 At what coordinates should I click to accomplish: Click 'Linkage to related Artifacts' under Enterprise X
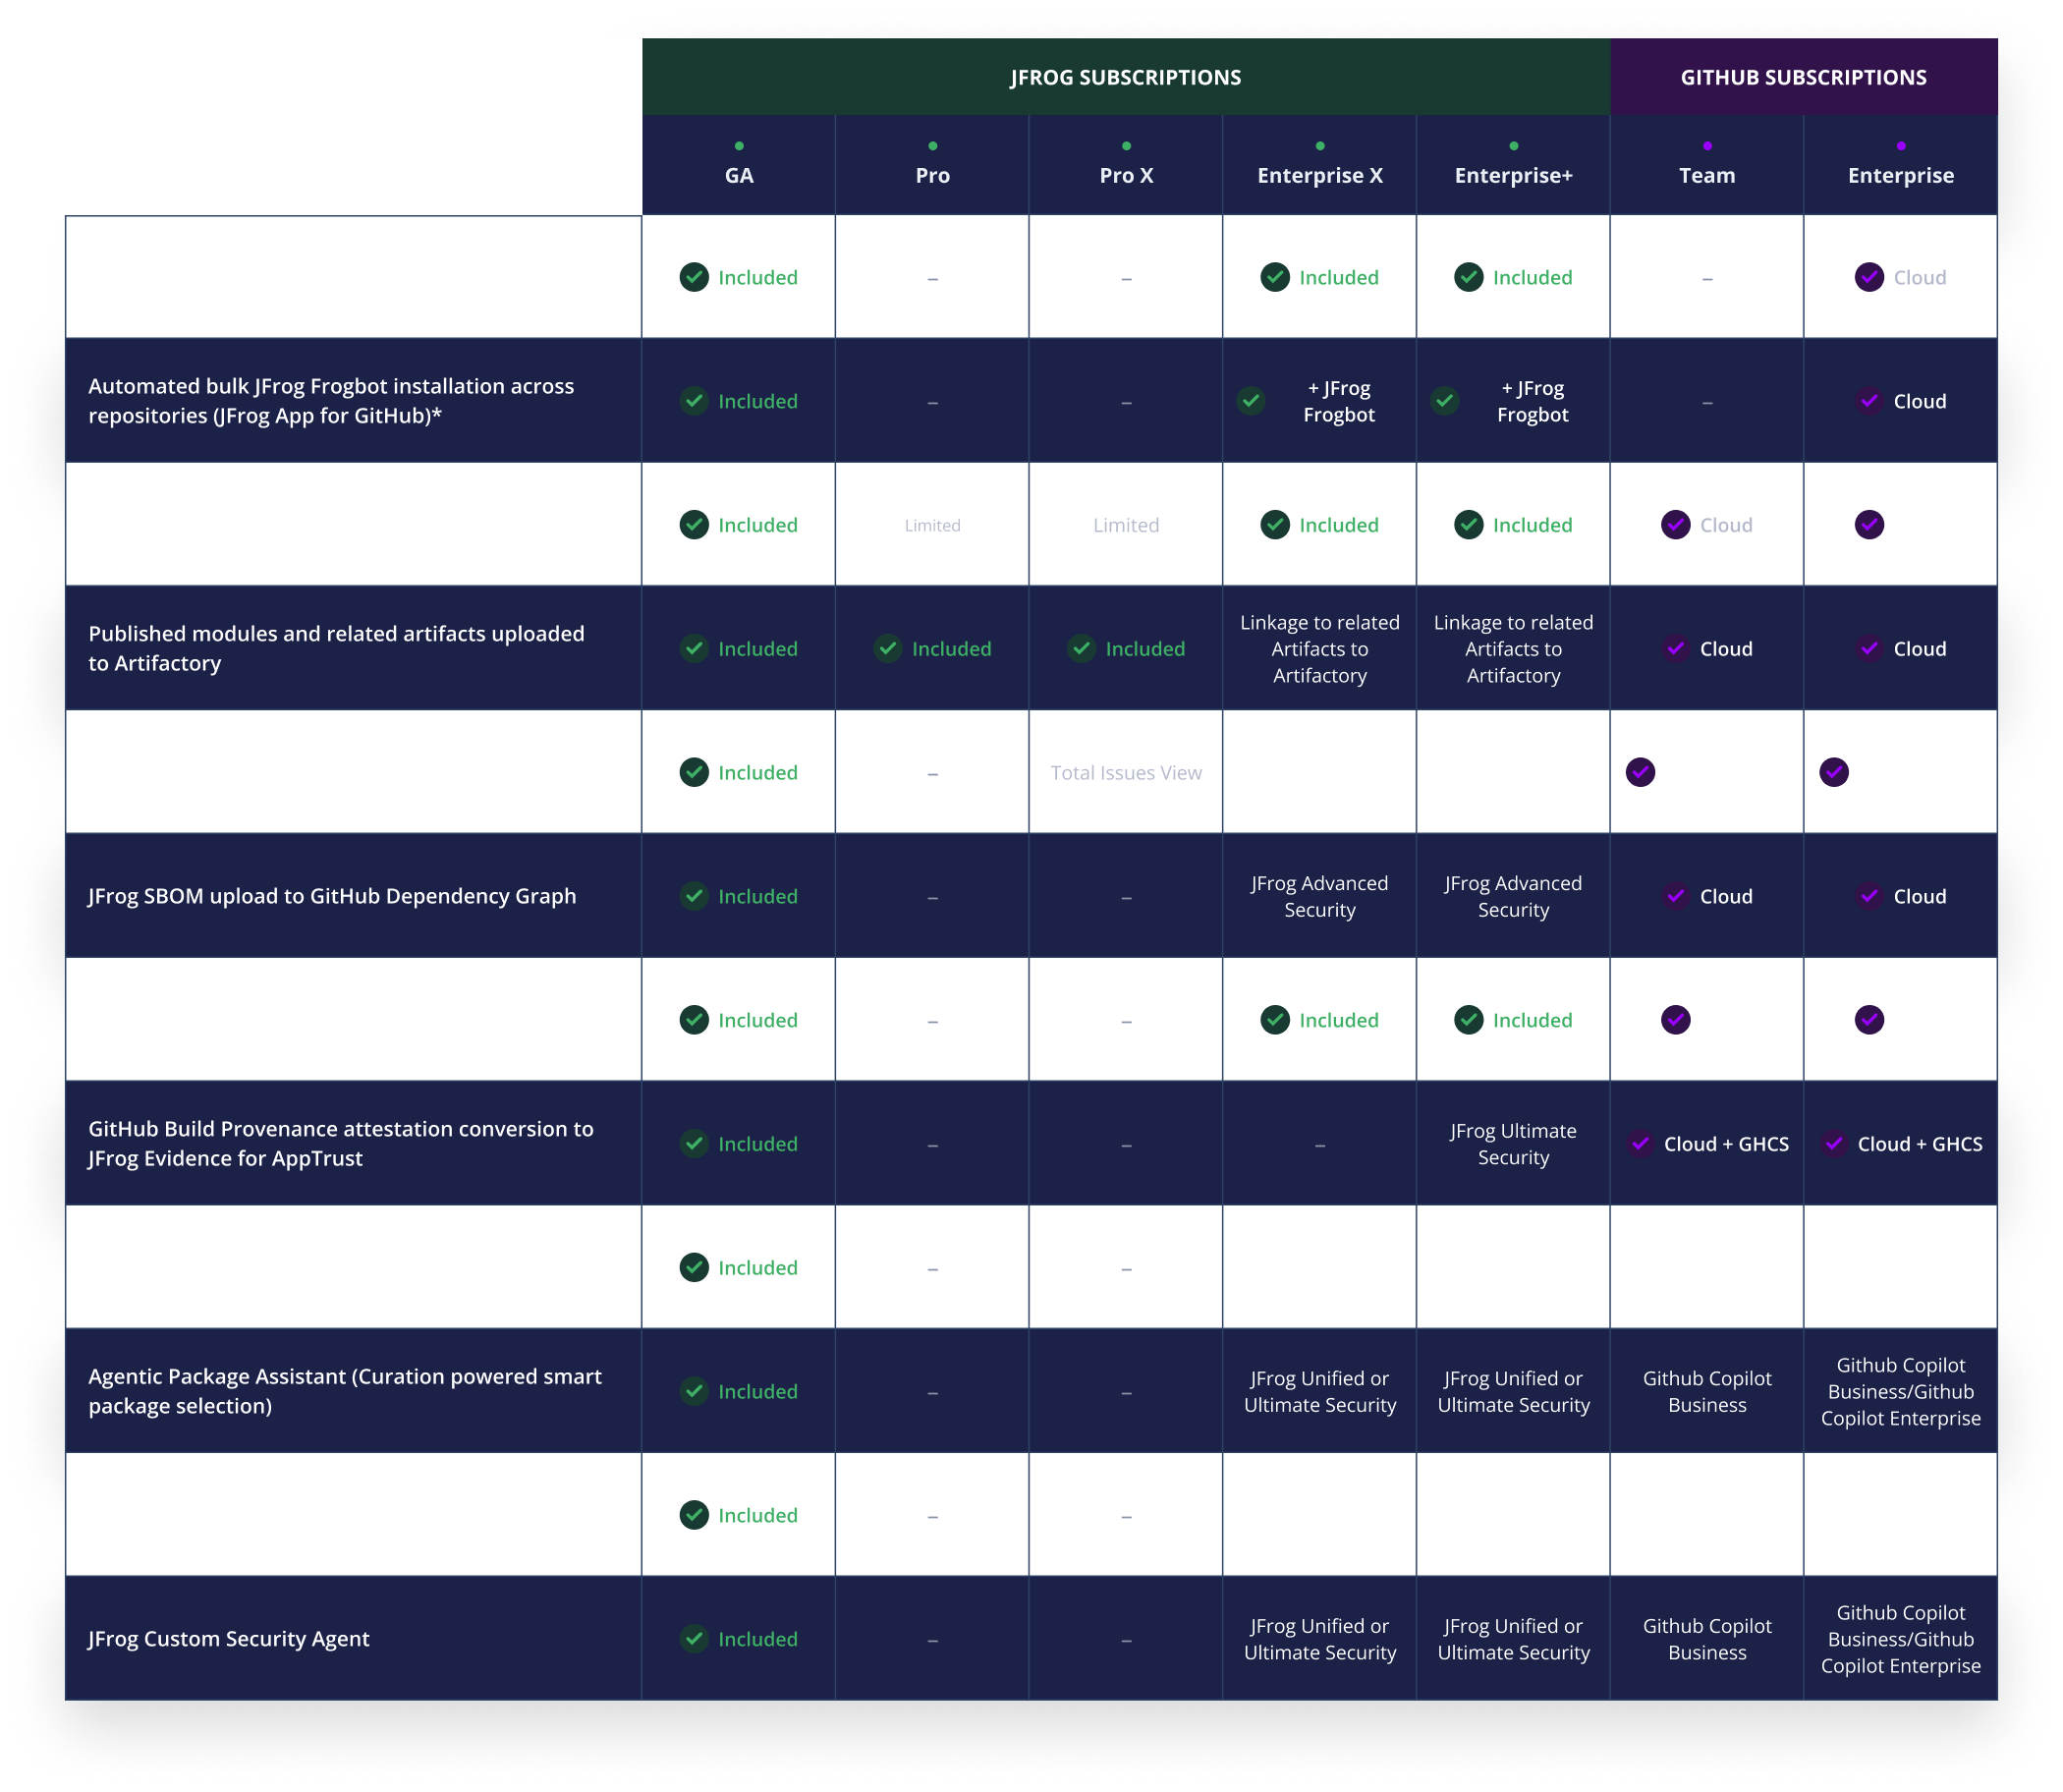point(1320,649)
